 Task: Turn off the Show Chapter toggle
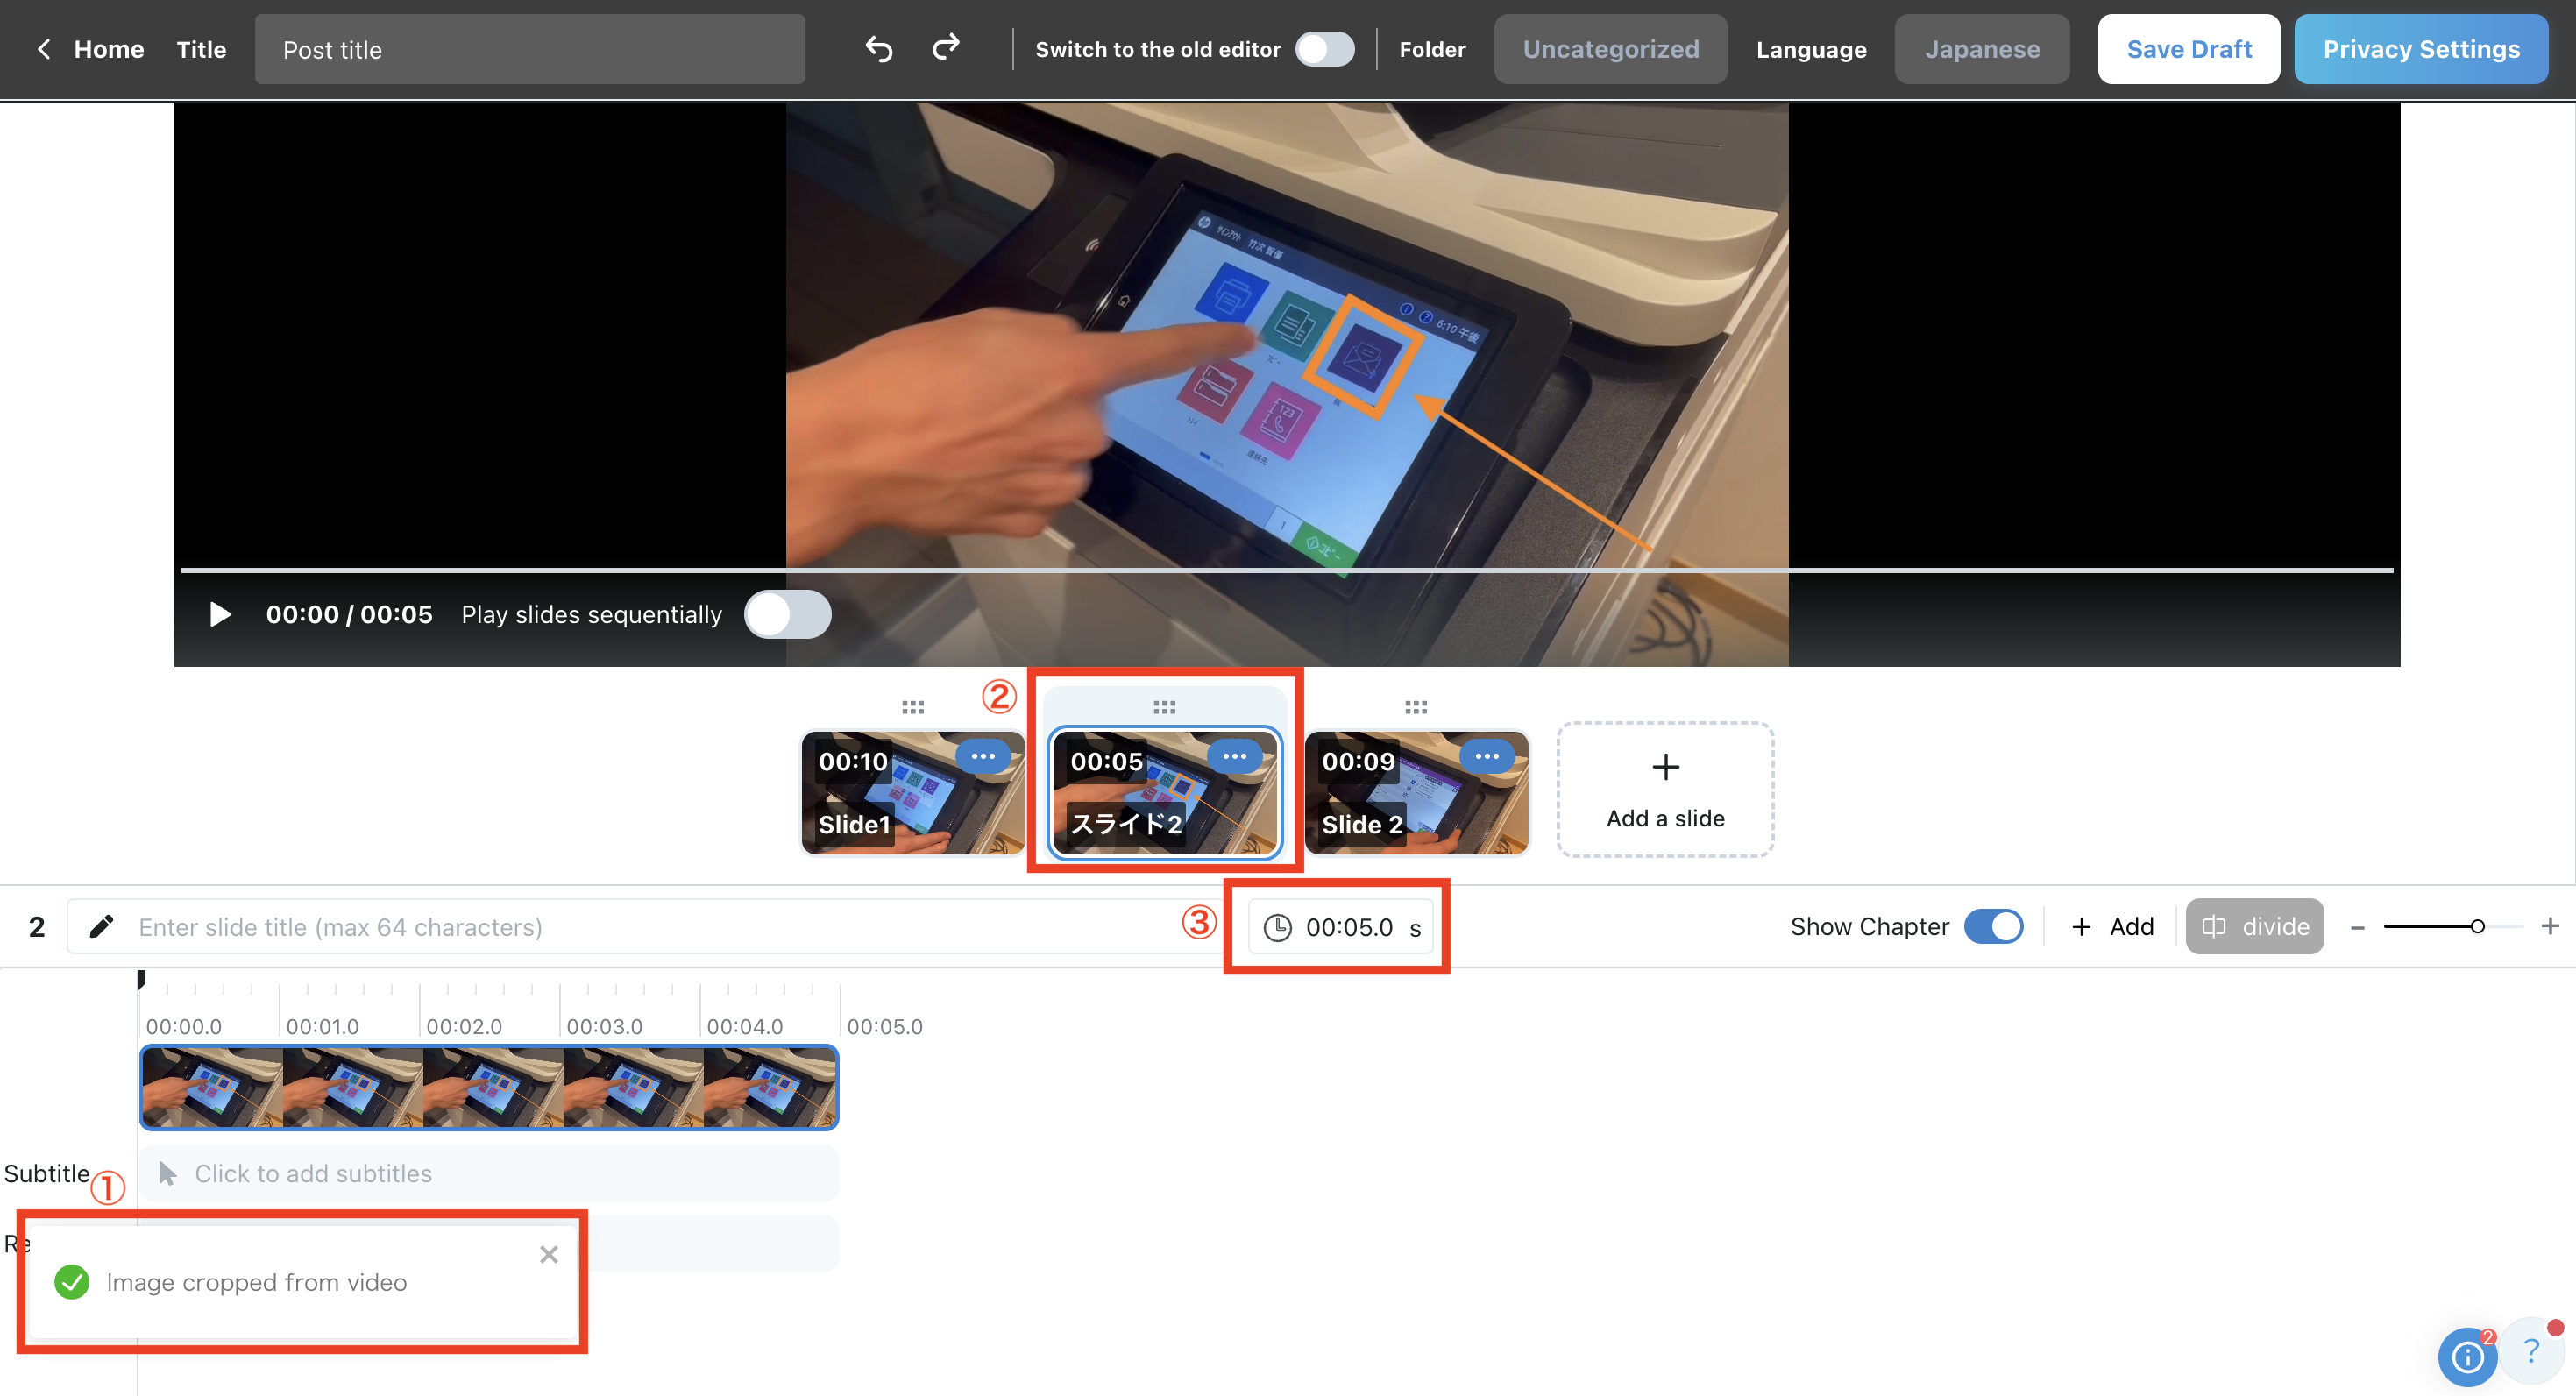pos(1993,927)
